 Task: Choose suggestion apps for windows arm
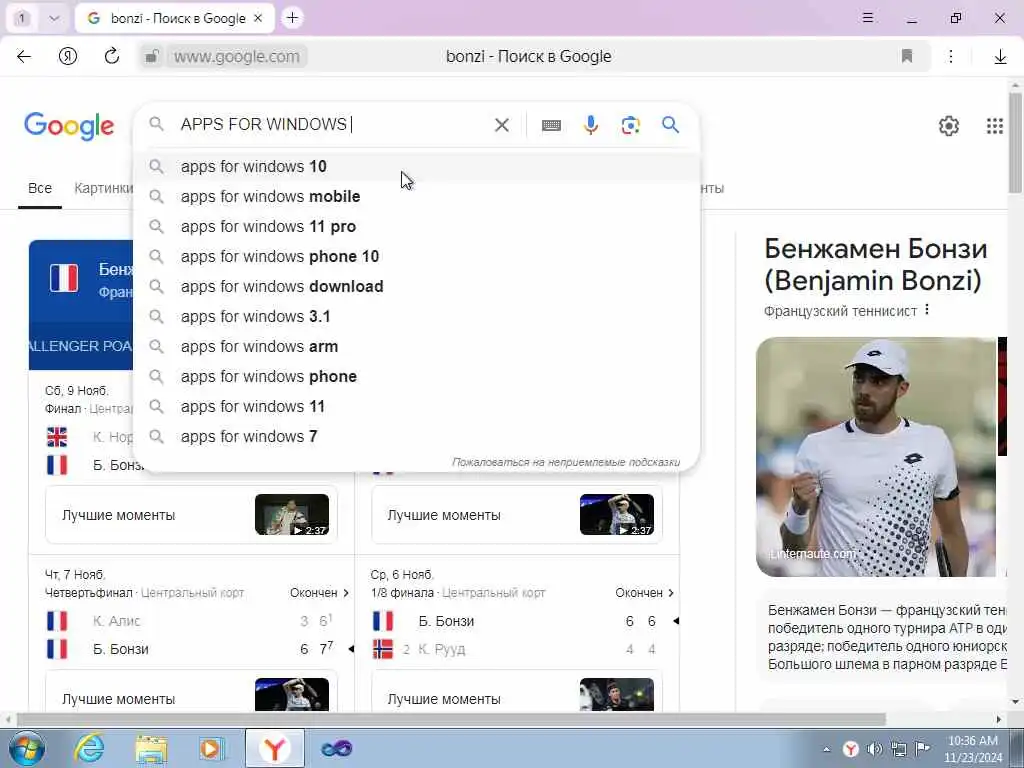pyautogui.click(x=416, y=347)
